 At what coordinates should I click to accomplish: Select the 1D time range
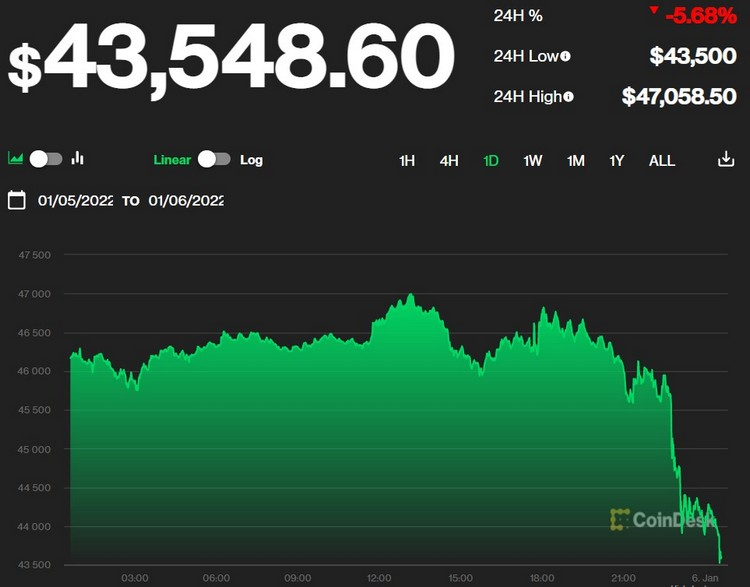[491, 160]
